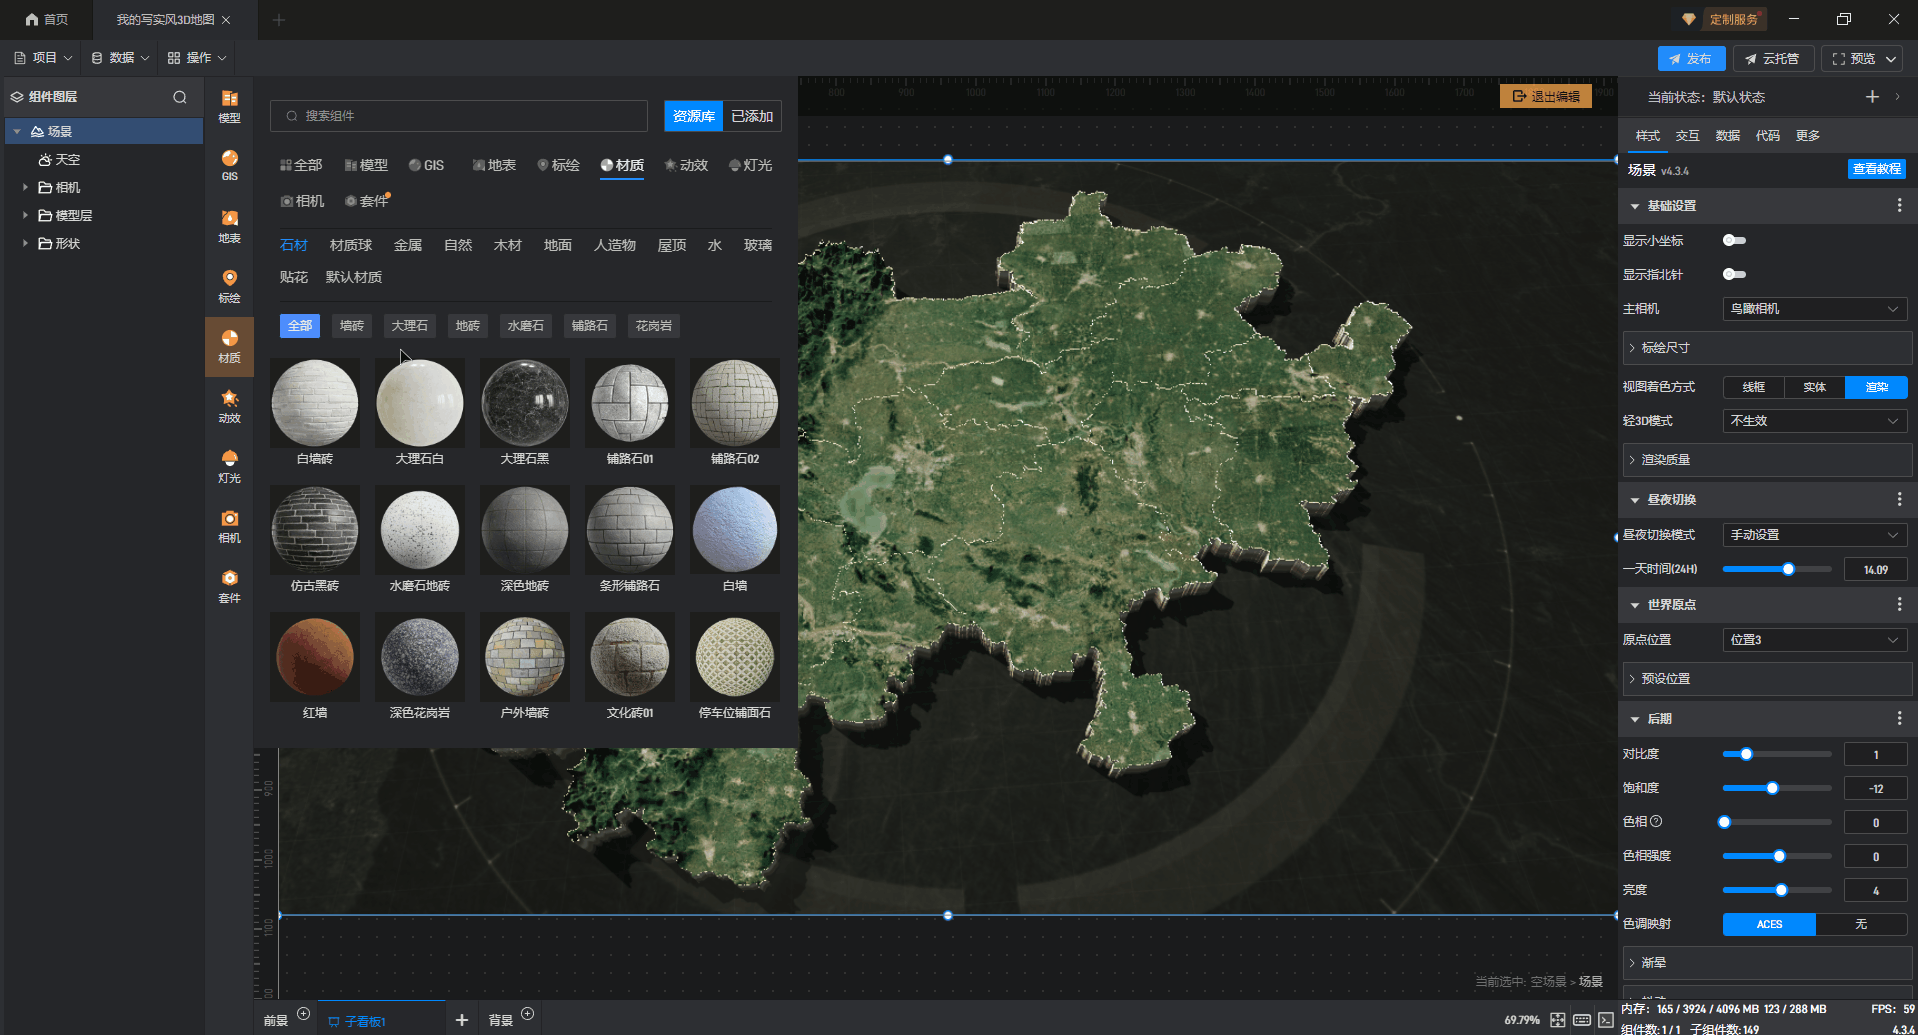Select the 大理石黑 material thumbnail
This screenshot has width=1918, height=1035.
coord(524,404)
